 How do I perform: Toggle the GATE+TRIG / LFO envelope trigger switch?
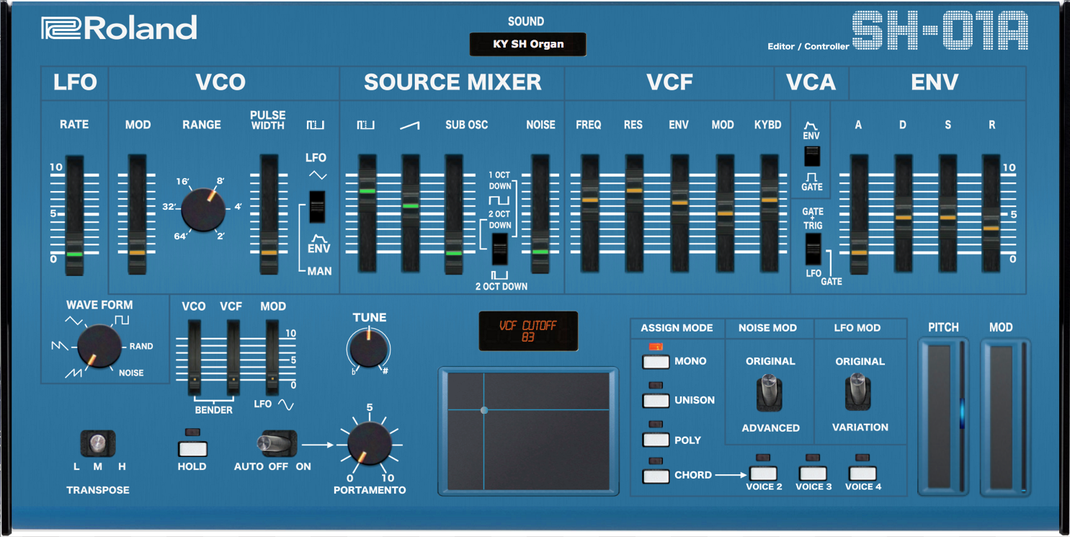[x=813, y=249]
